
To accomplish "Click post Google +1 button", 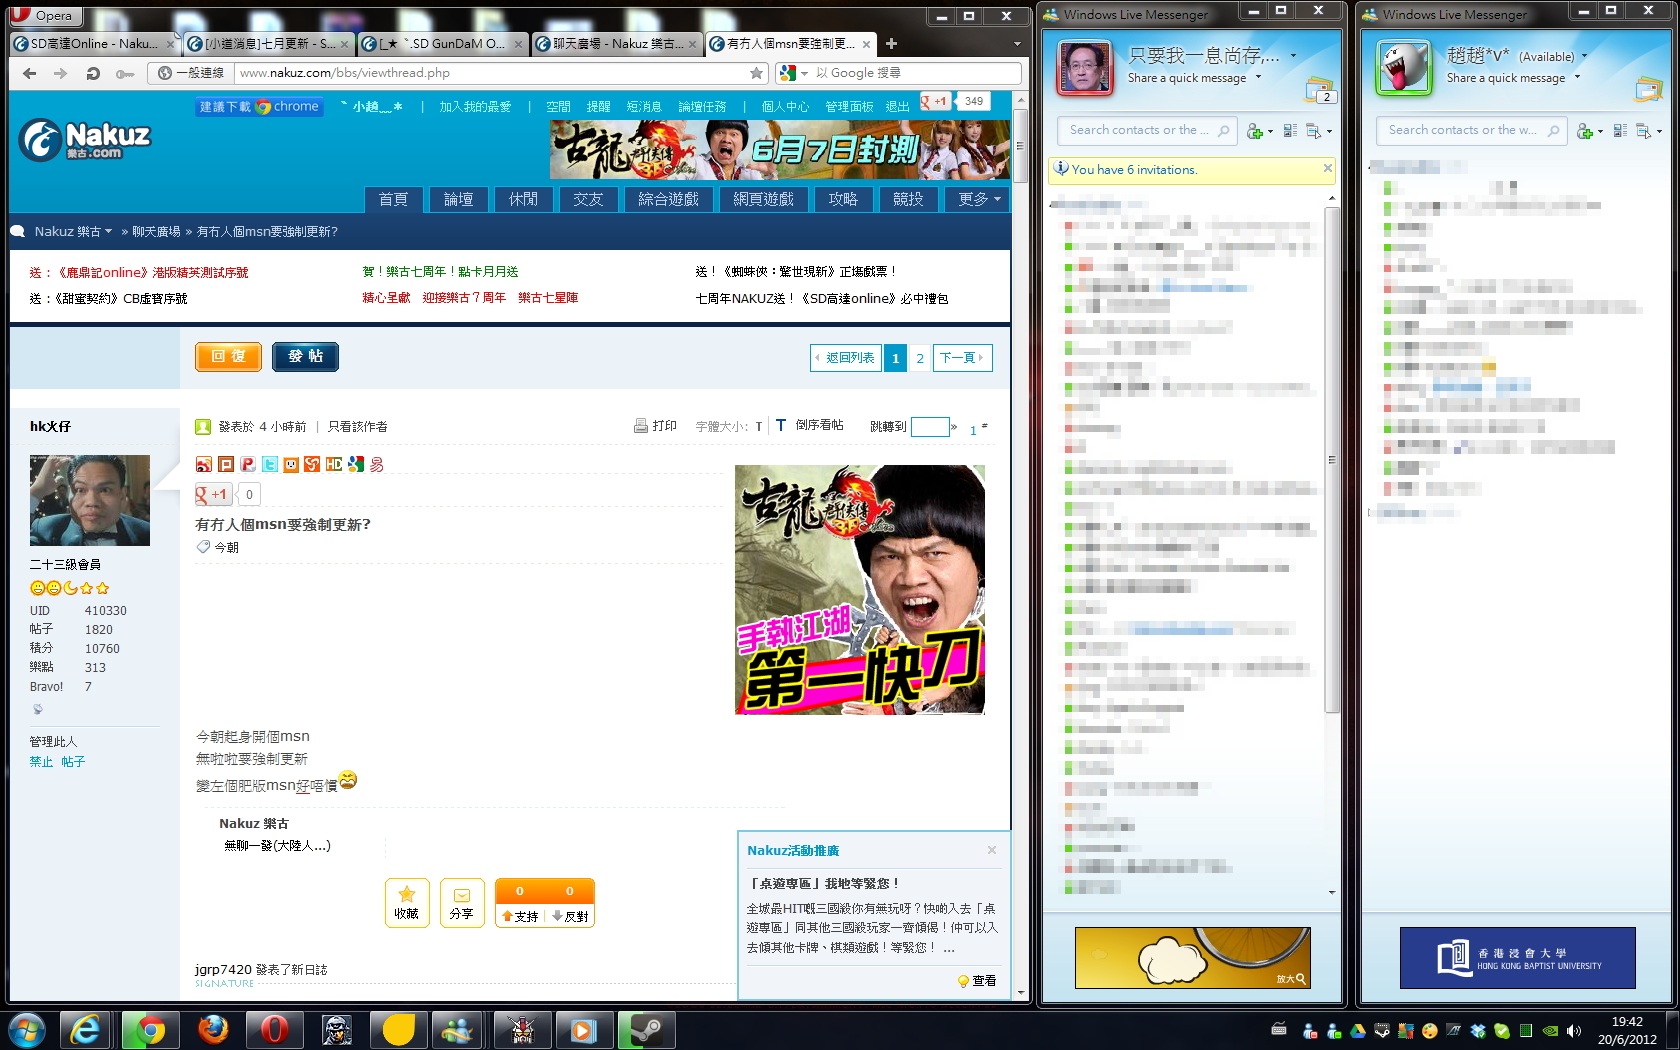I will pyautogui.click(x=213, y=494).
